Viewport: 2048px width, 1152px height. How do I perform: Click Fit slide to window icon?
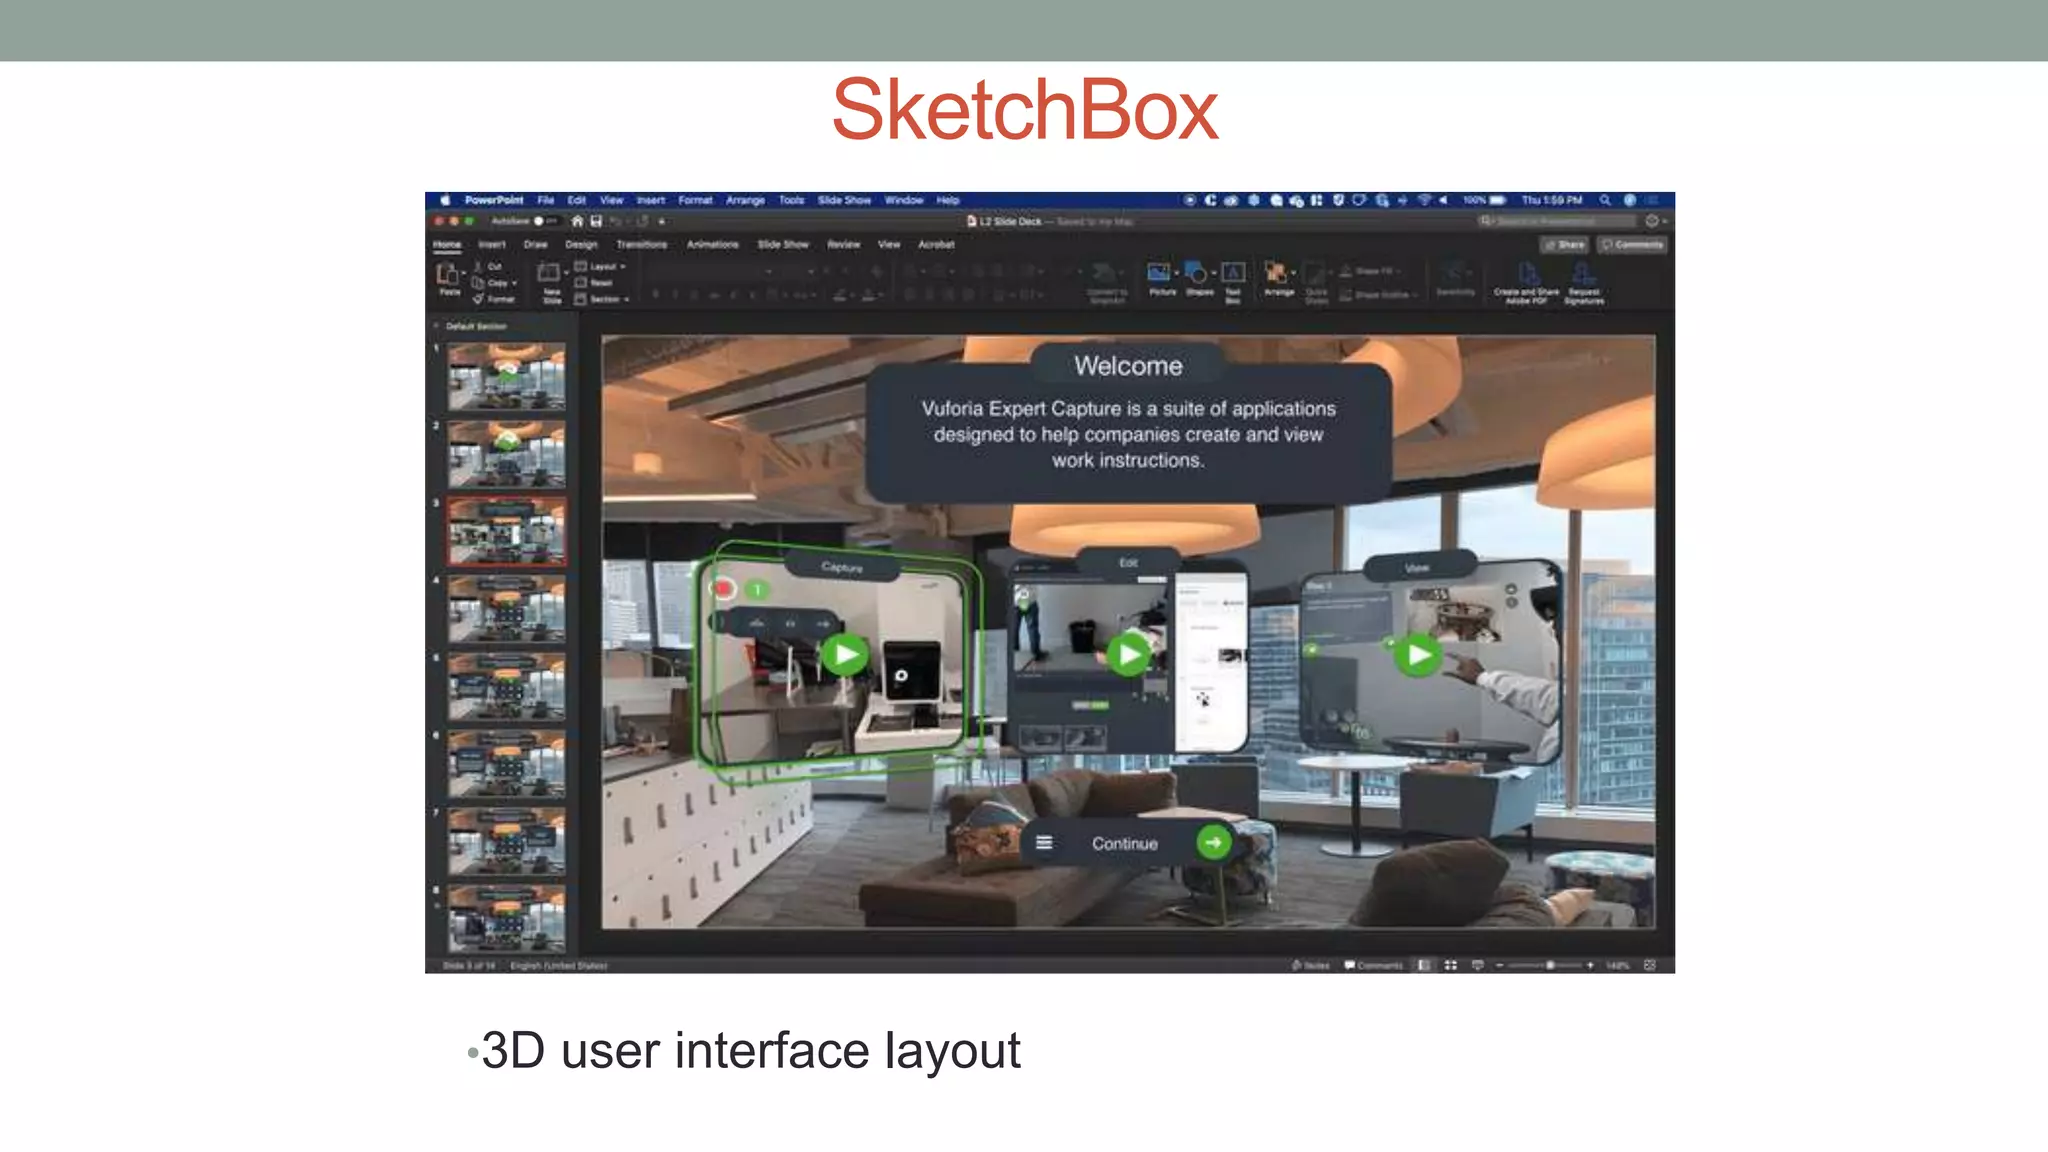[1650, 965]
